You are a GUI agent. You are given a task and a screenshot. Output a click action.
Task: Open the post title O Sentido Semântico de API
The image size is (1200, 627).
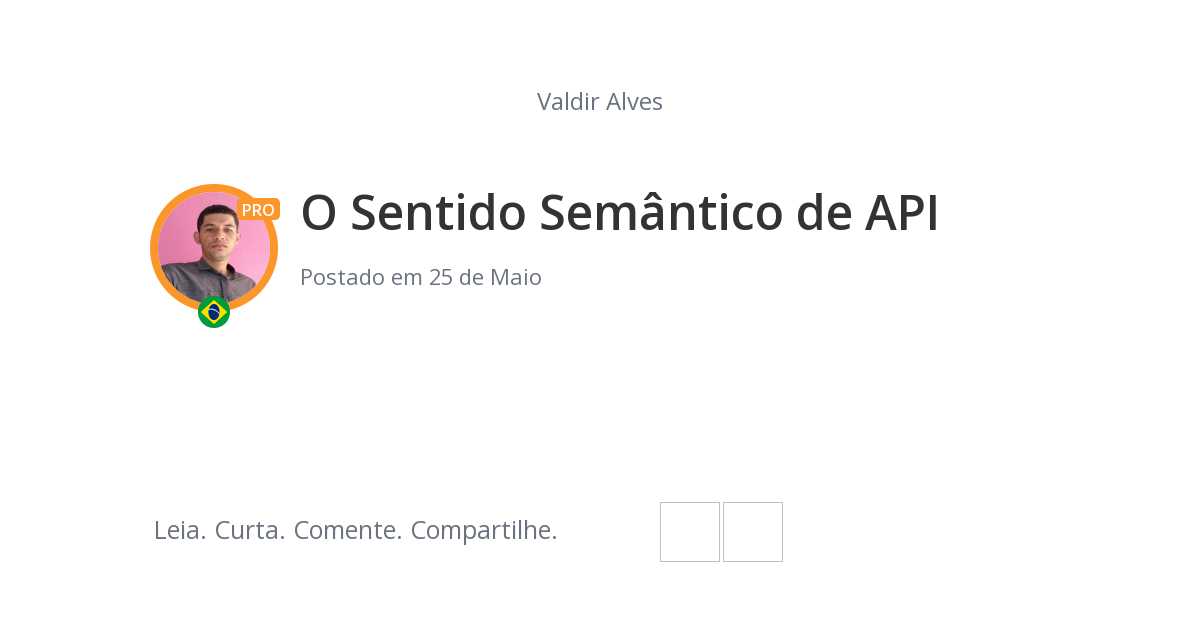[619, 213]
